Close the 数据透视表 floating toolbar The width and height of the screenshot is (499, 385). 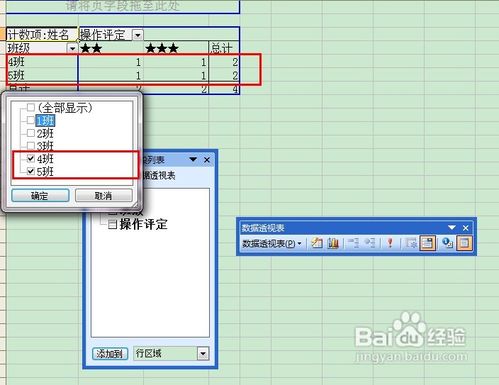[466, 228]
